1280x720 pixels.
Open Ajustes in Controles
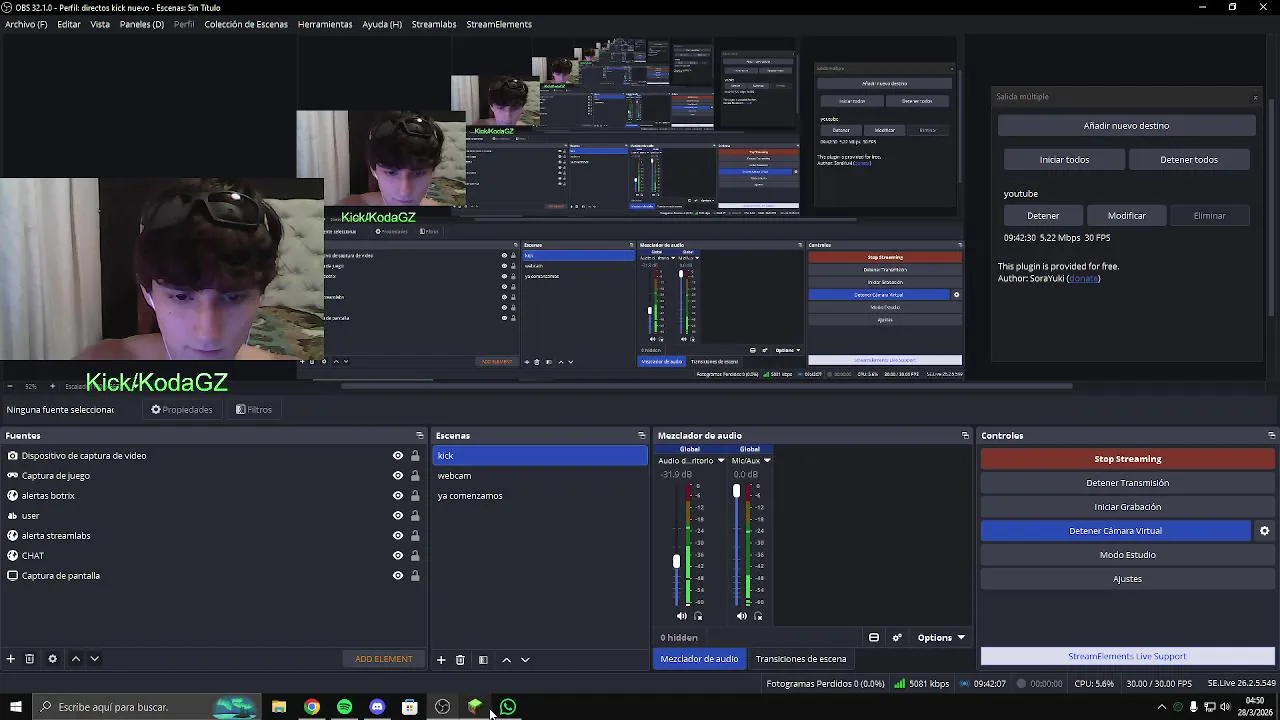coord(1127,579)
